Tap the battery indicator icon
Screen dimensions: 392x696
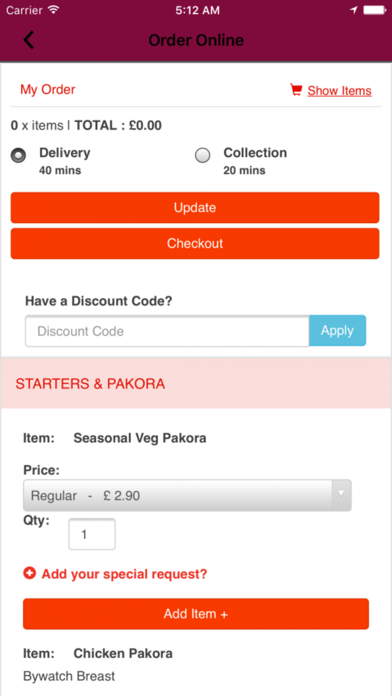(375, 10)
